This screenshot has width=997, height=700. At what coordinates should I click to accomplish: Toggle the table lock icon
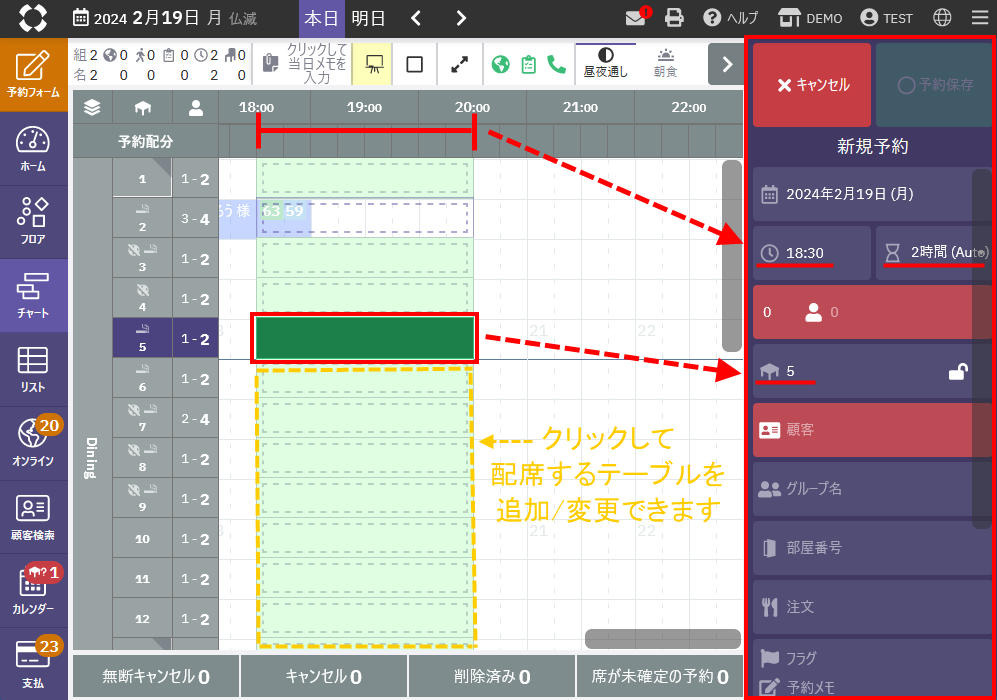click(957, 372)
